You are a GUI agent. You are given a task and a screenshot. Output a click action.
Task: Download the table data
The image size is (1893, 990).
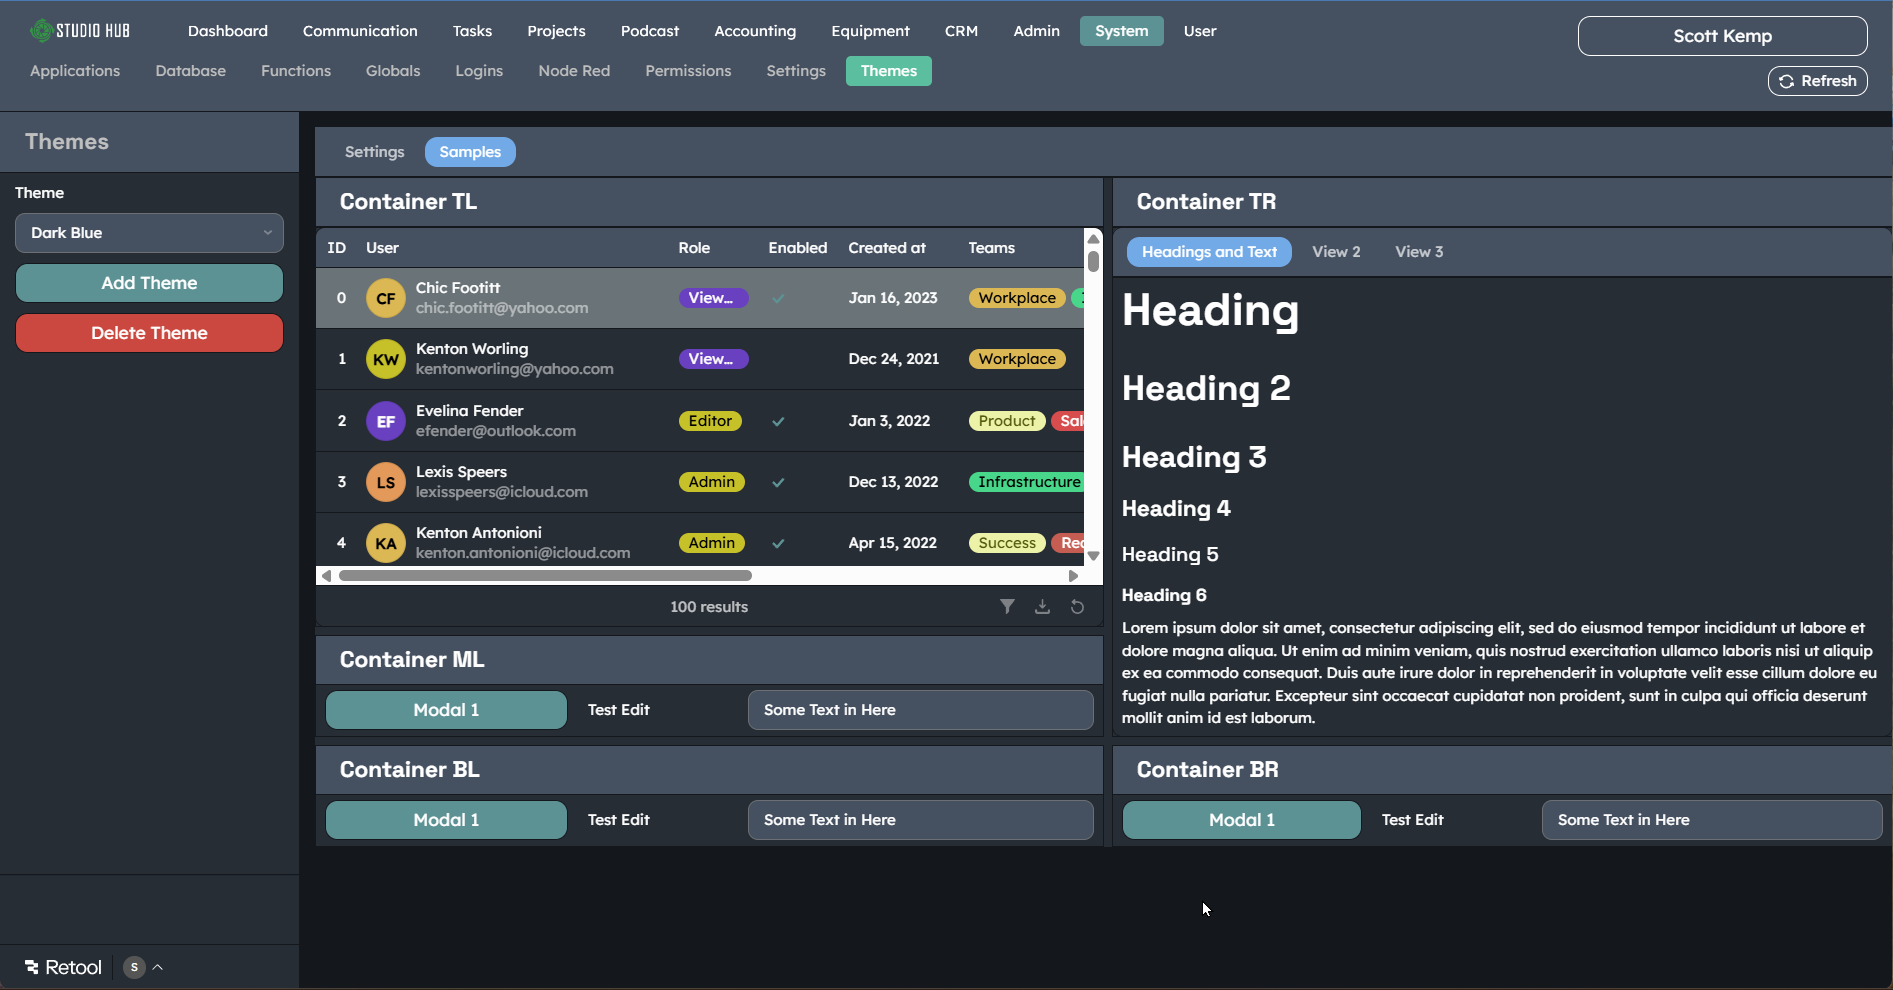1042,607
